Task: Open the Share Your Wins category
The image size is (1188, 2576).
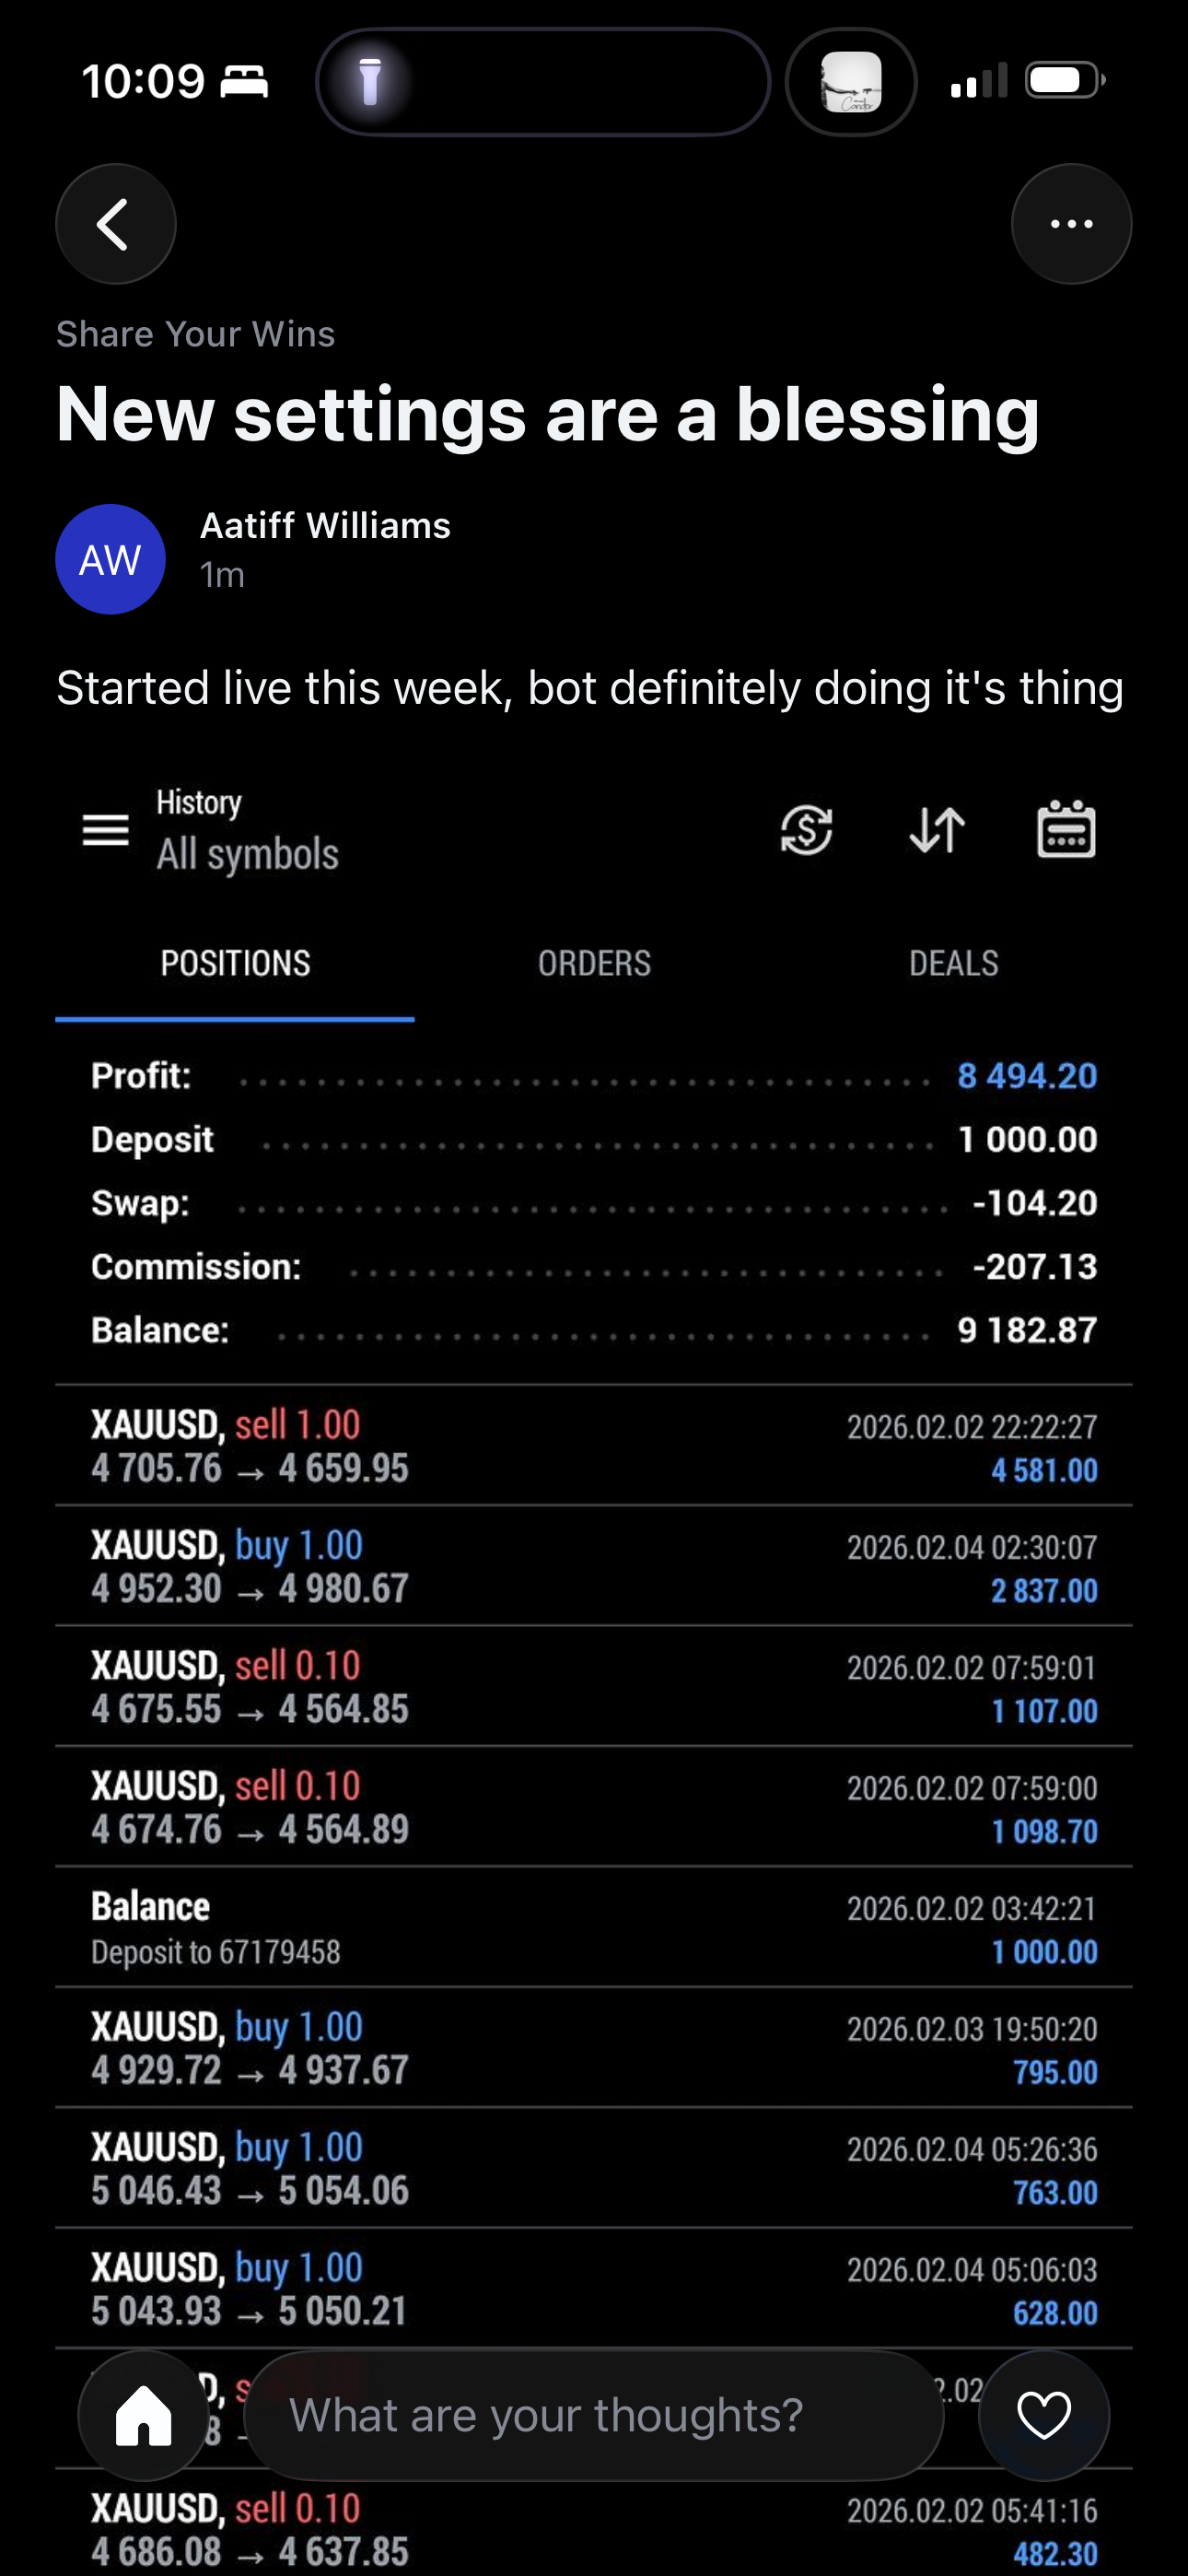Action: [x=195, y=334]
